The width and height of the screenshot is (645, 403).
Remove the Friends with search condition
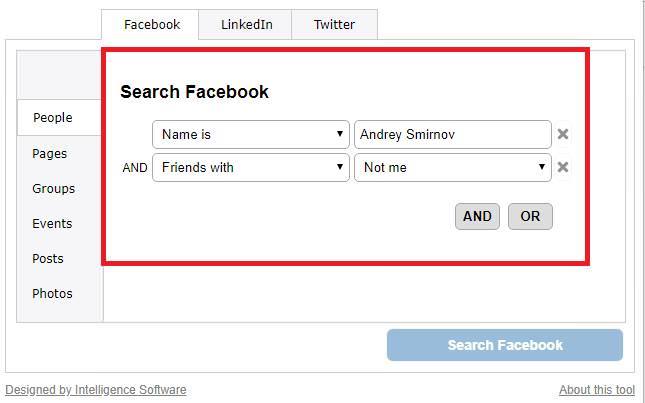[x=562, y=167]
